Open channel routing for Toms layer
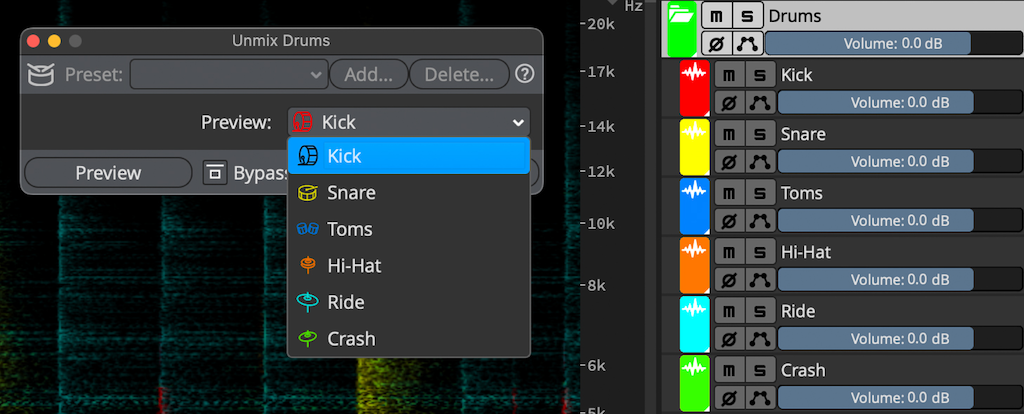This screenshot has width=1024, height=414. (760, 221)
